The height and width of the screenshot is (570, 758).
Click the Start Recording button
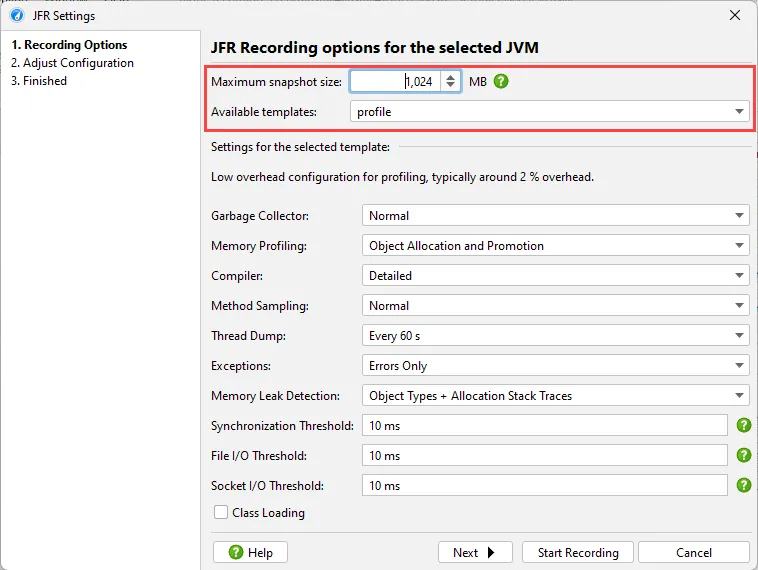(578, 552)
